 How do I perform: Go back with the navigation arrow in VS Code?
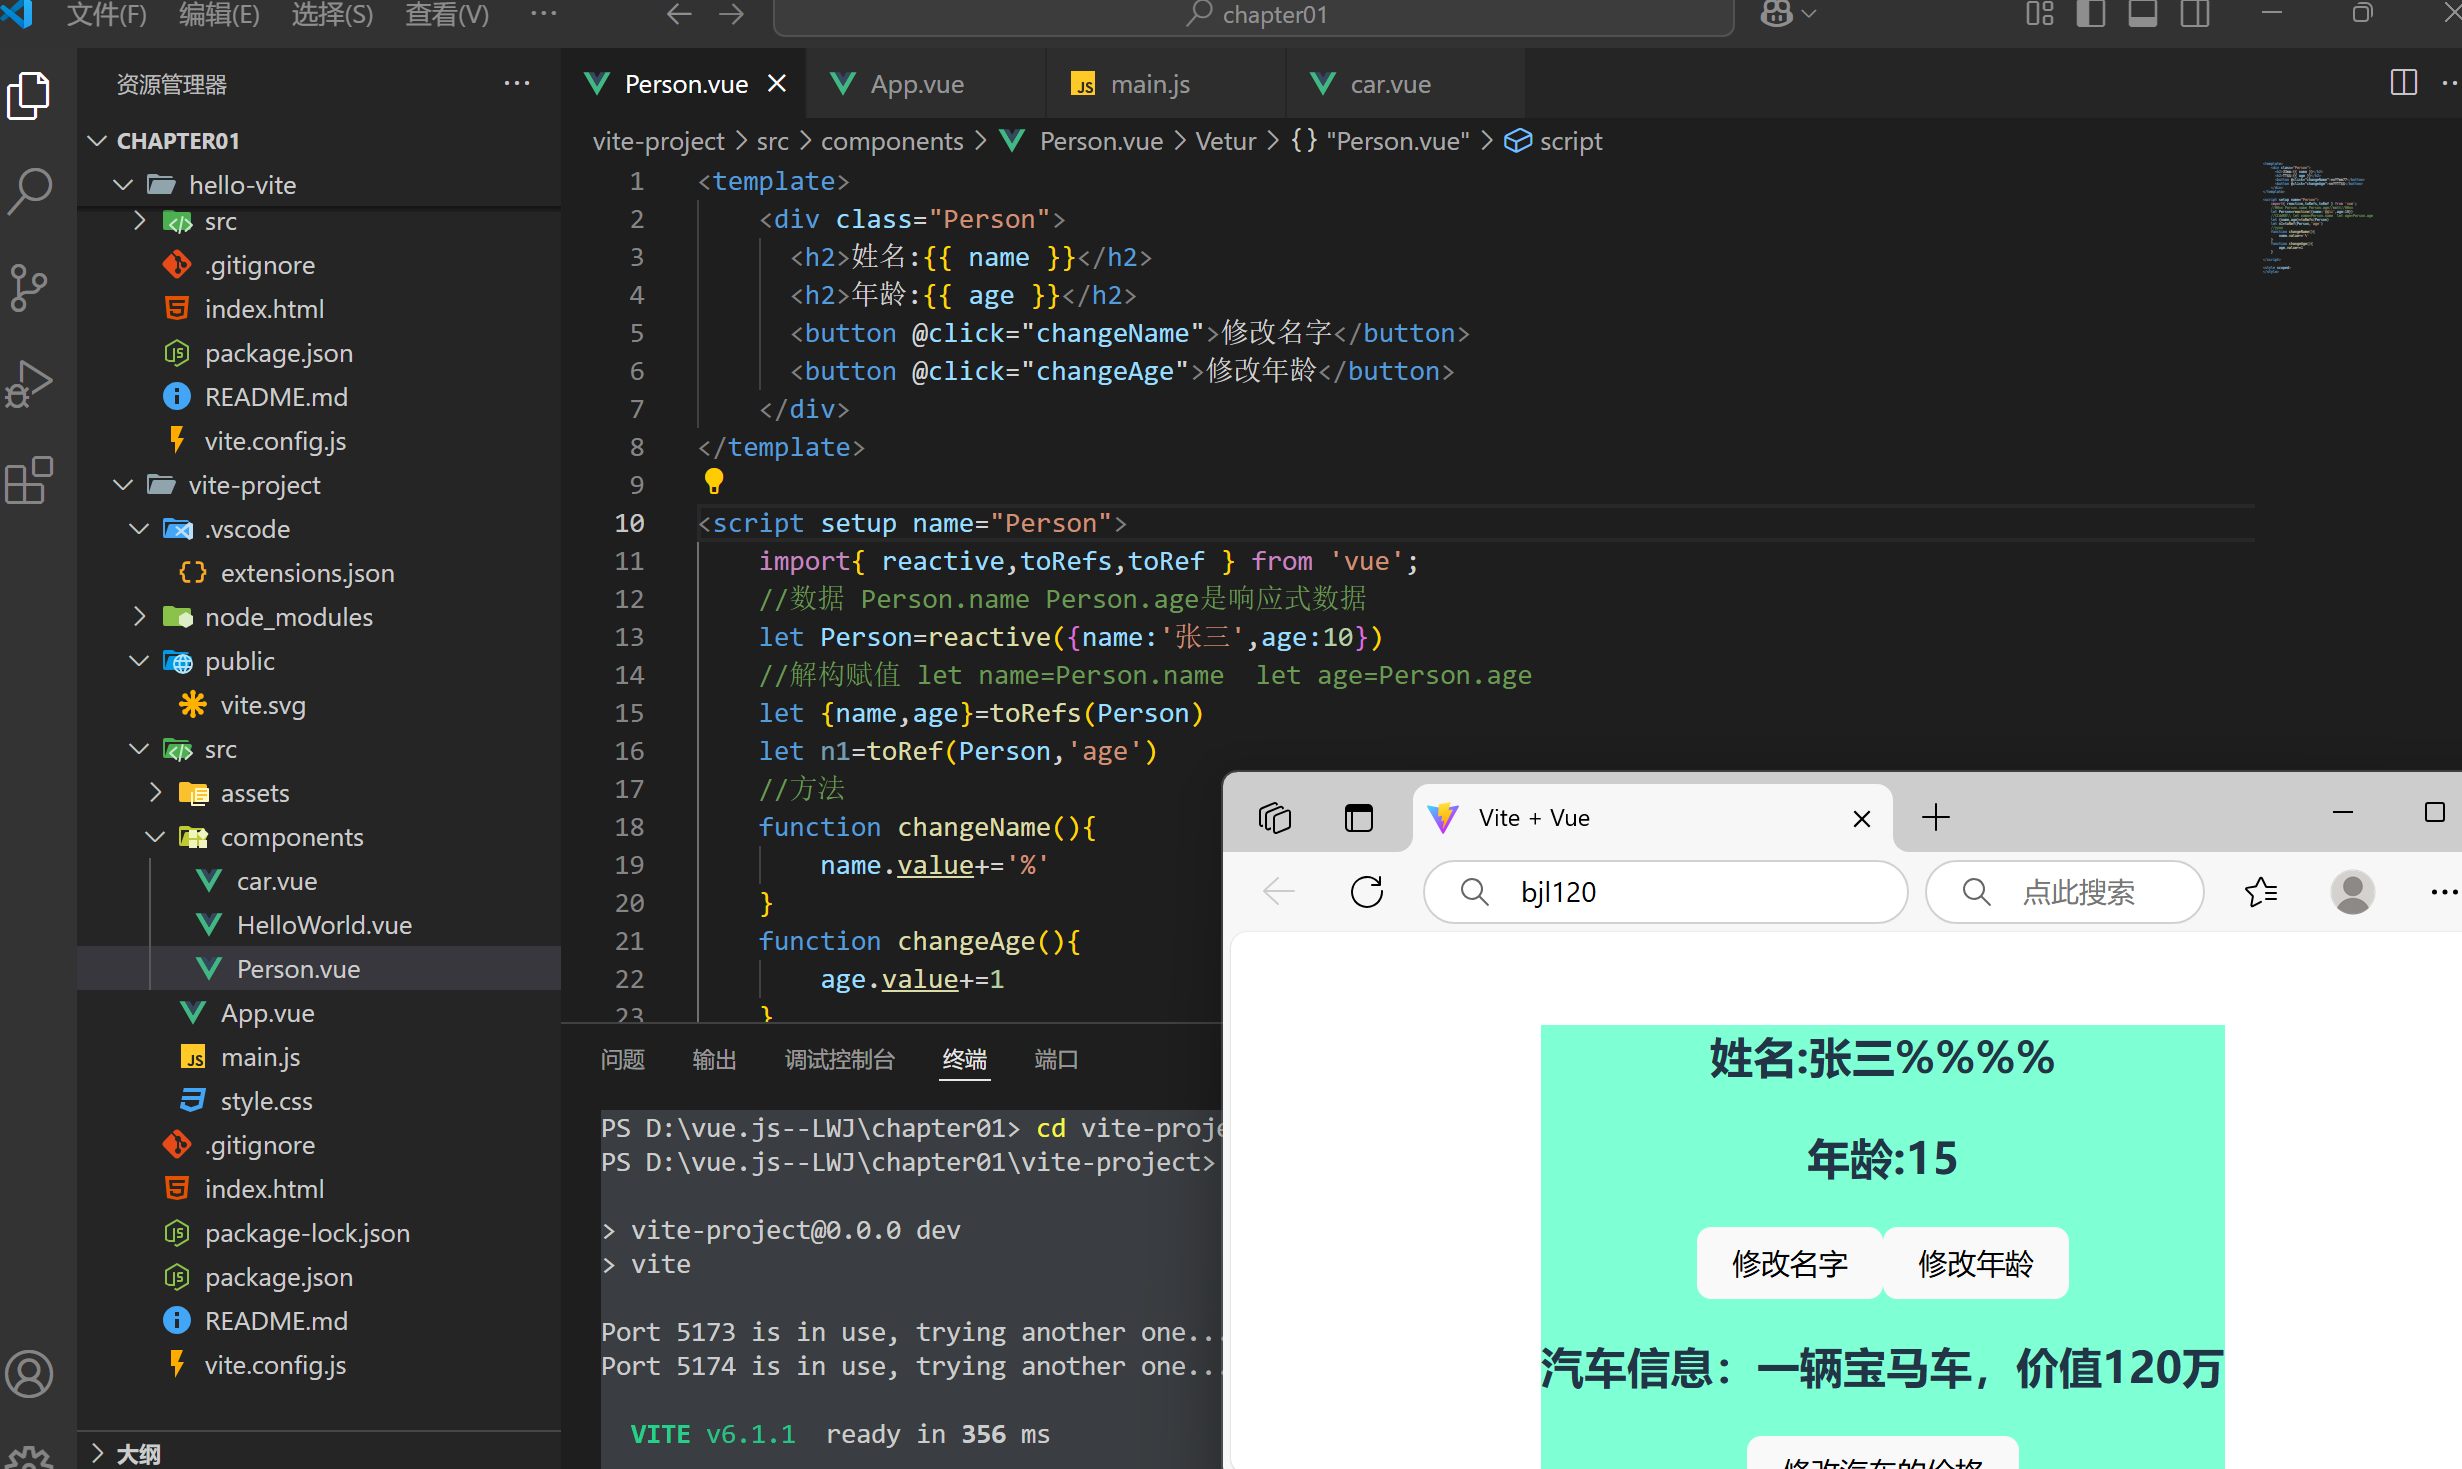tap(679, 14)
